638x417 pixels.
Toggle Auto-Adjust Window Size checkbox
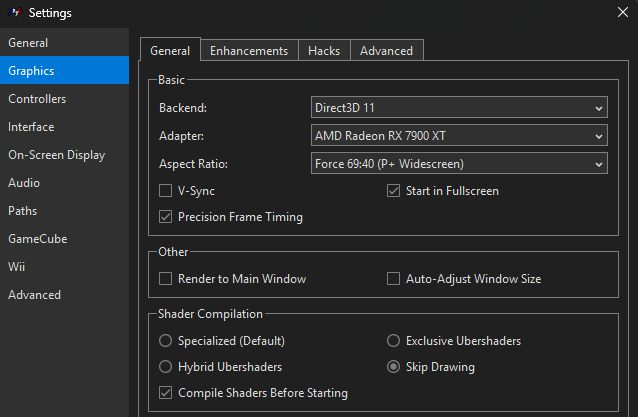(394, 279)
